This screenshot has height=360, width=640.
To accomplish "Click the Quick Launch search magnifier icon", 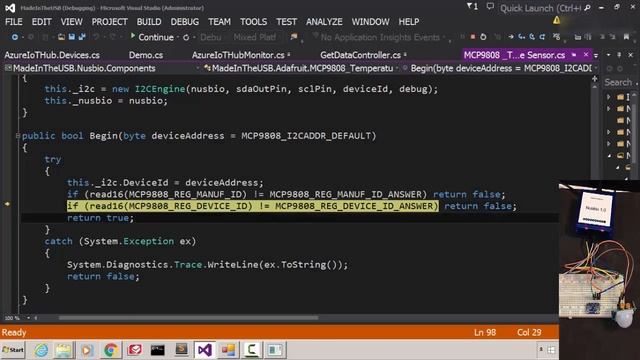I will pos(587,8).
